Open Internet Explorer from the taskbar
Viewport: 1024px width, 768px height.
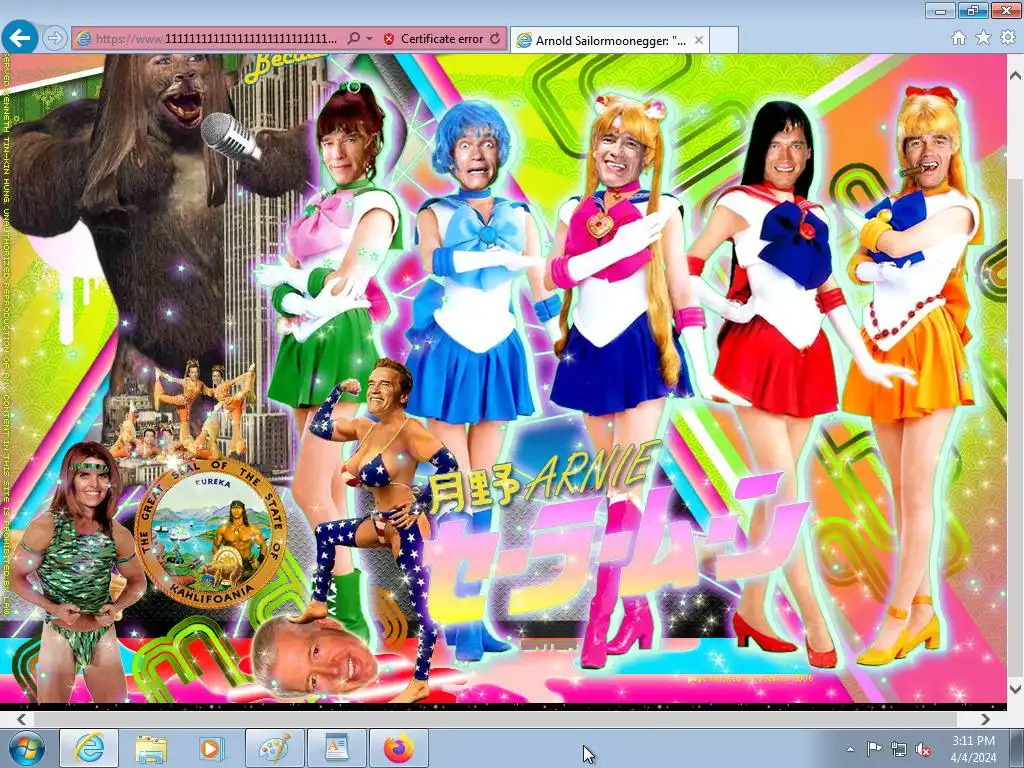click(89, 748)
